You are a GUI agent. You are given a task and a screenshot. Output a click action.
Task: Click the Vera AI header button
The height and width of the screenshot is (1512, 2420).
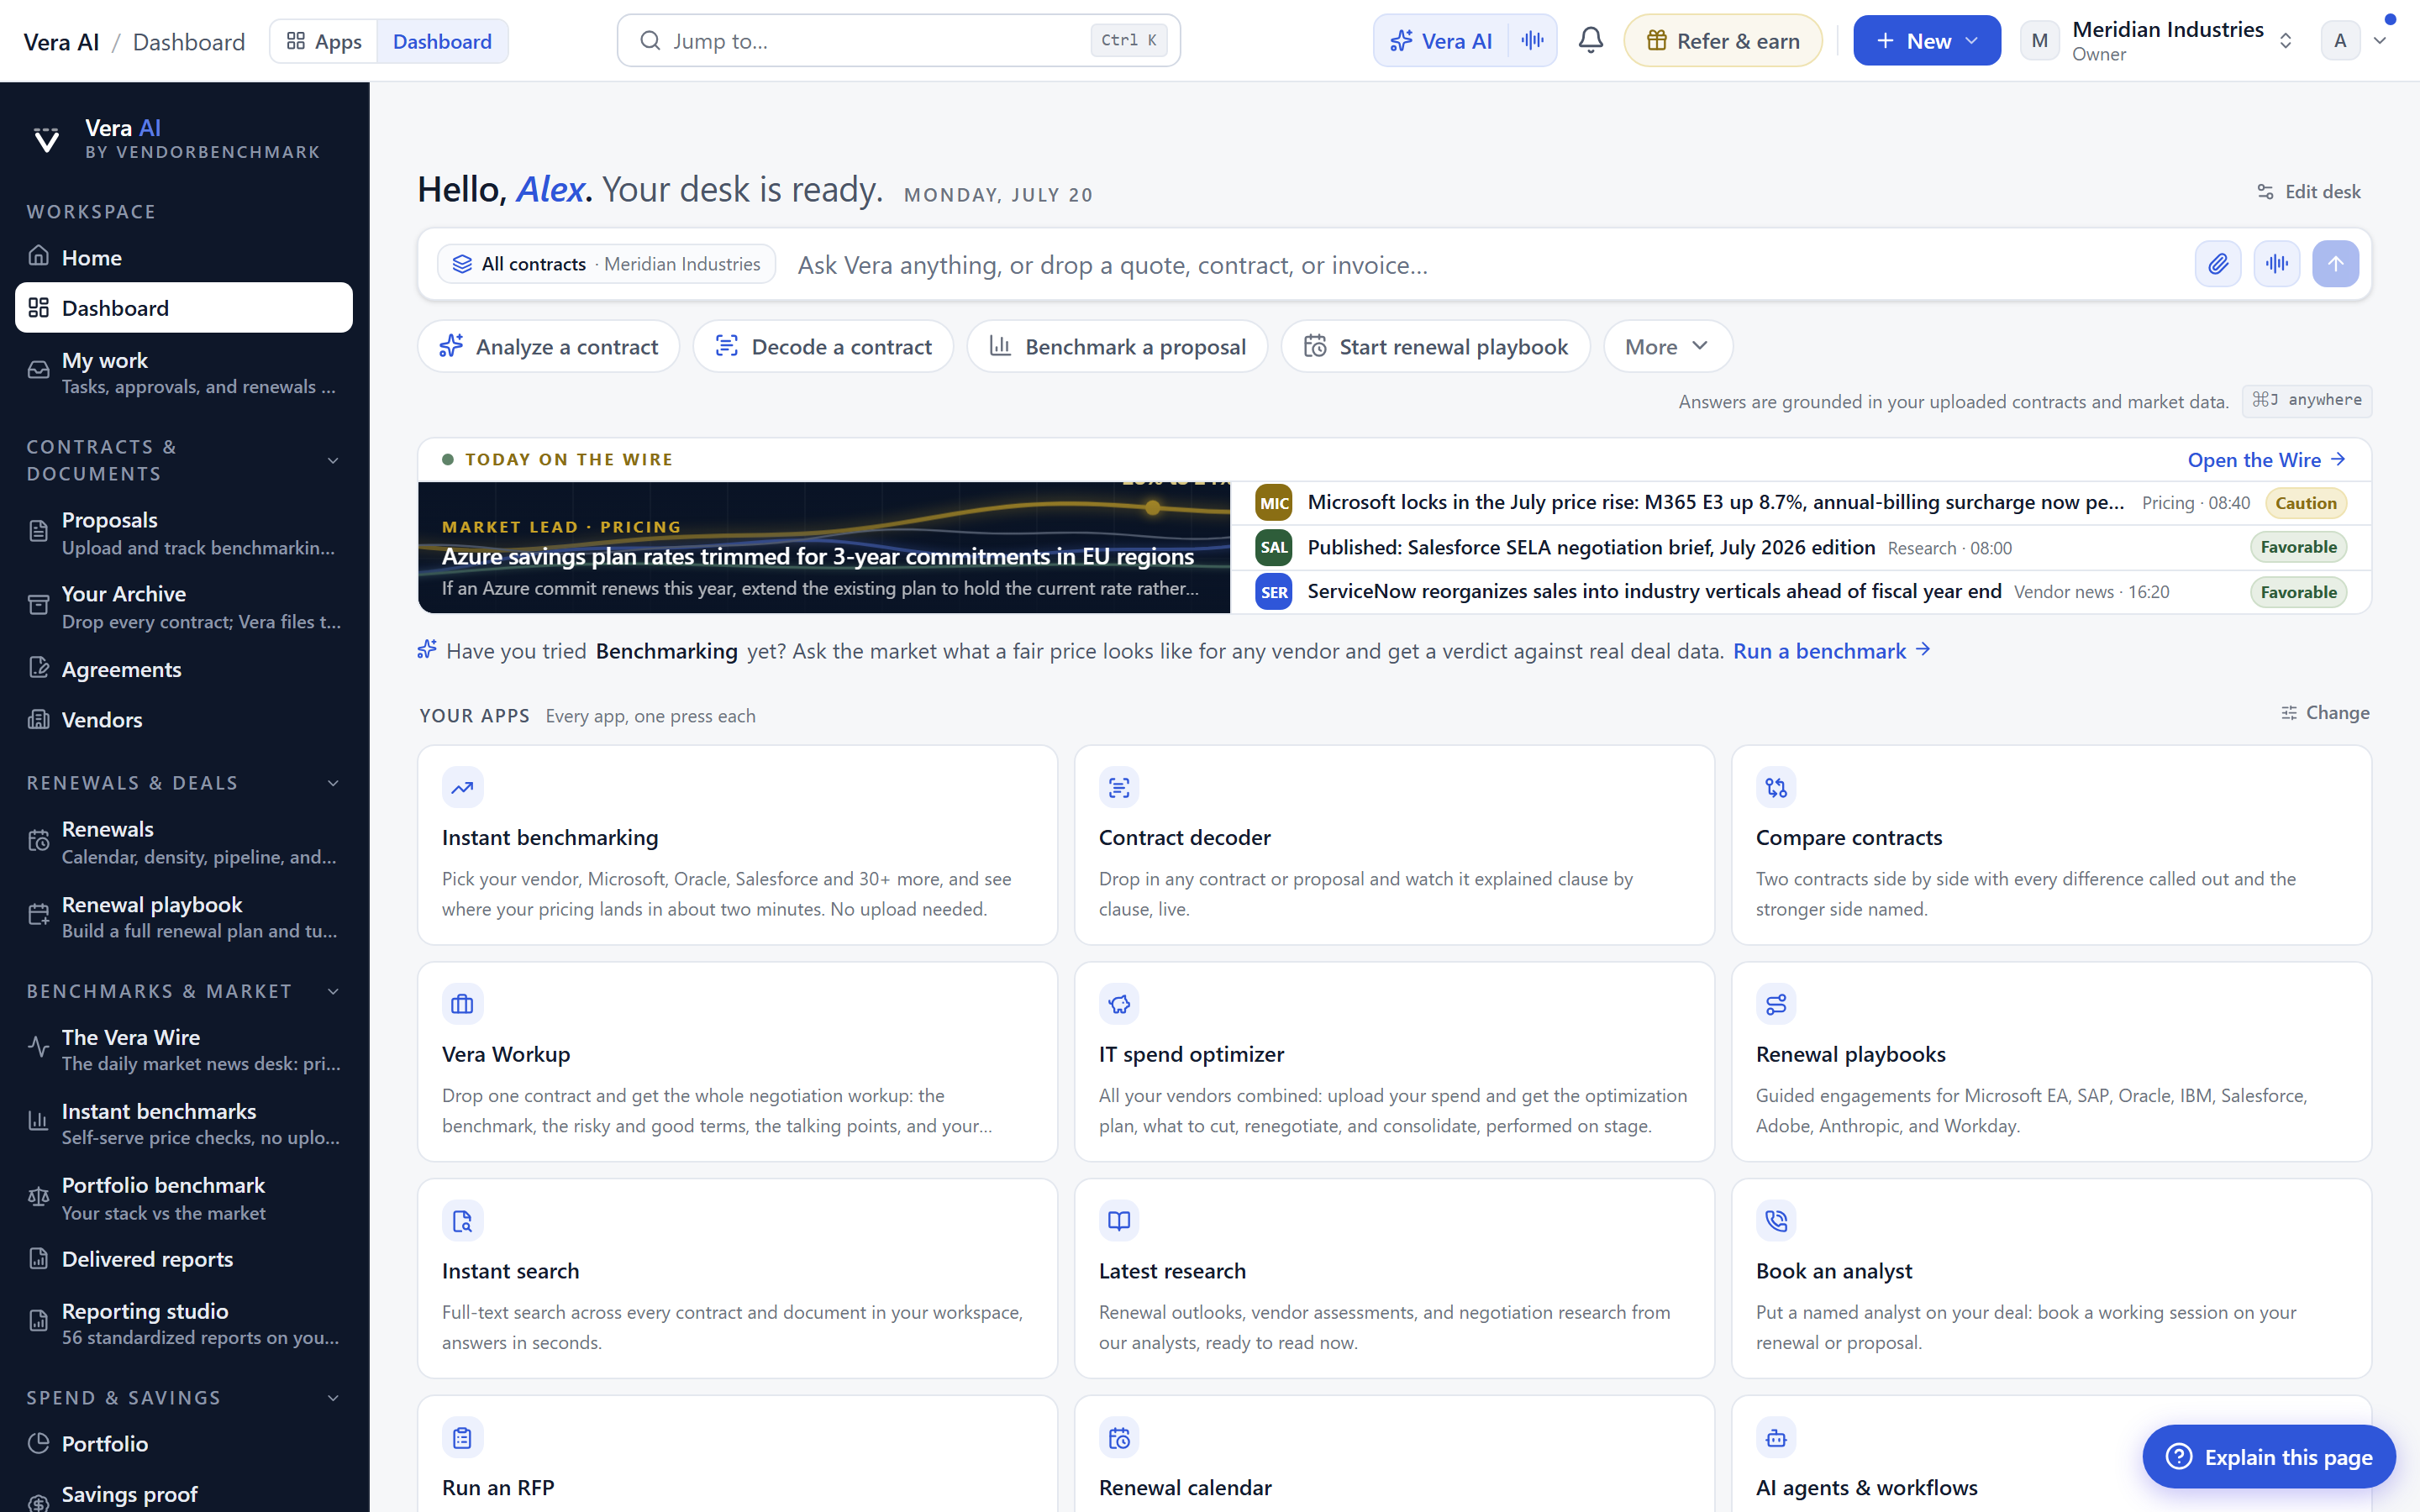click(x=1441, y=41)
